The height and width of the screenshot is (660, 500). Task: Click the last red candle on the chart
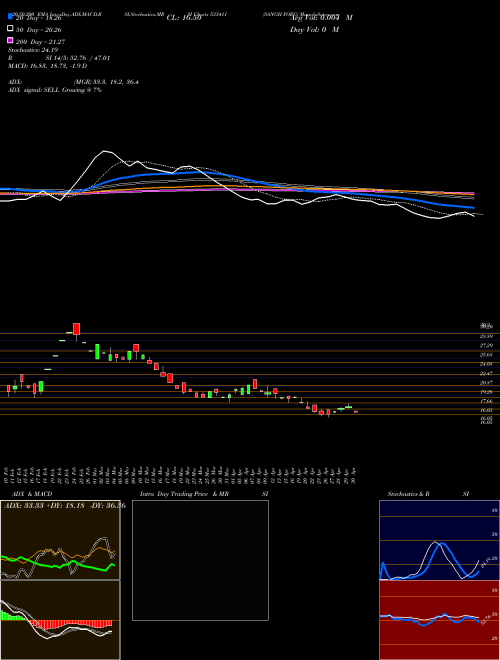[356, 412]
